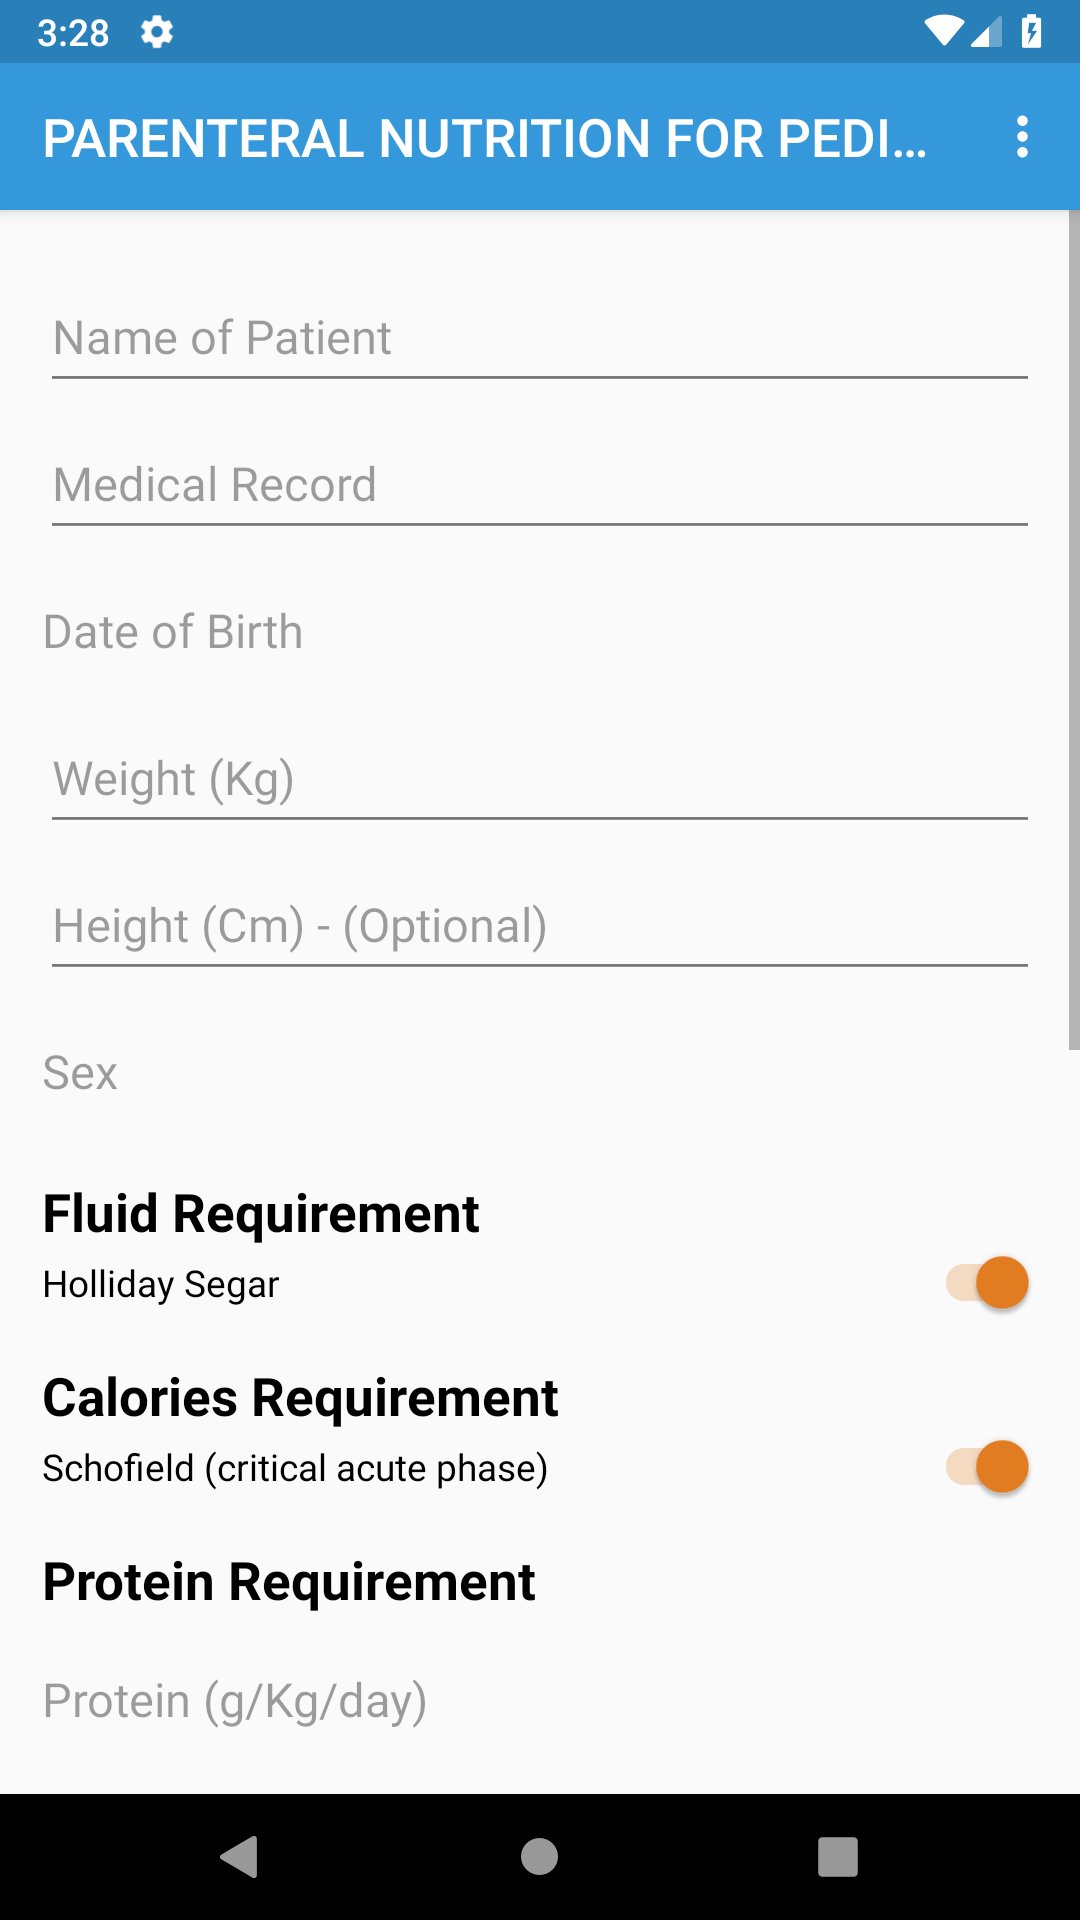1080x1920 pixels.
Task: Tap the settings gear in status bar
Action: (x=157, y=32)
